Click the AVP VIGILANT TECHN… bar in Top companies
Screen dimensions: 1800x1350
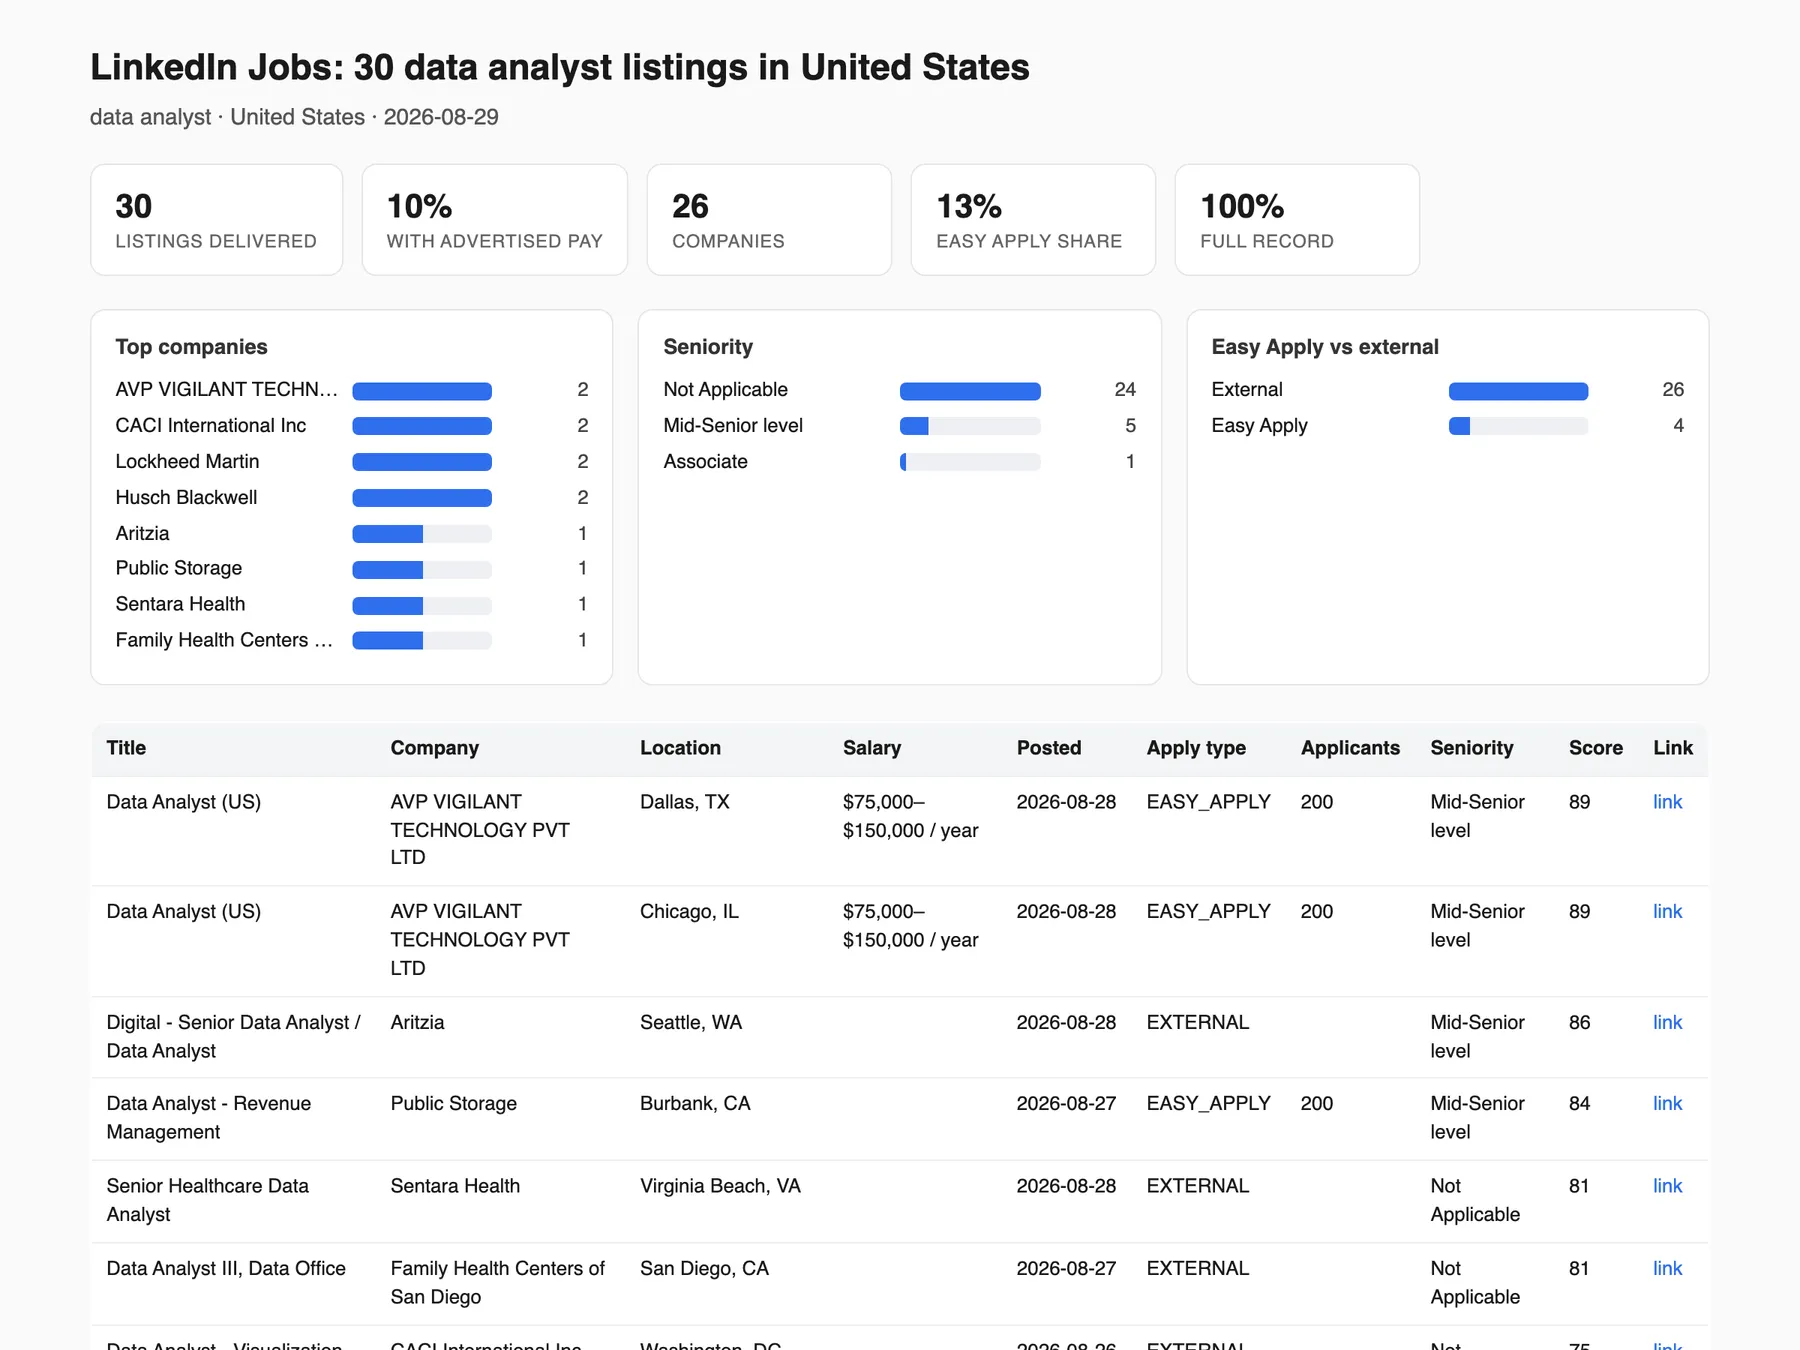click(x=422, y=391)
